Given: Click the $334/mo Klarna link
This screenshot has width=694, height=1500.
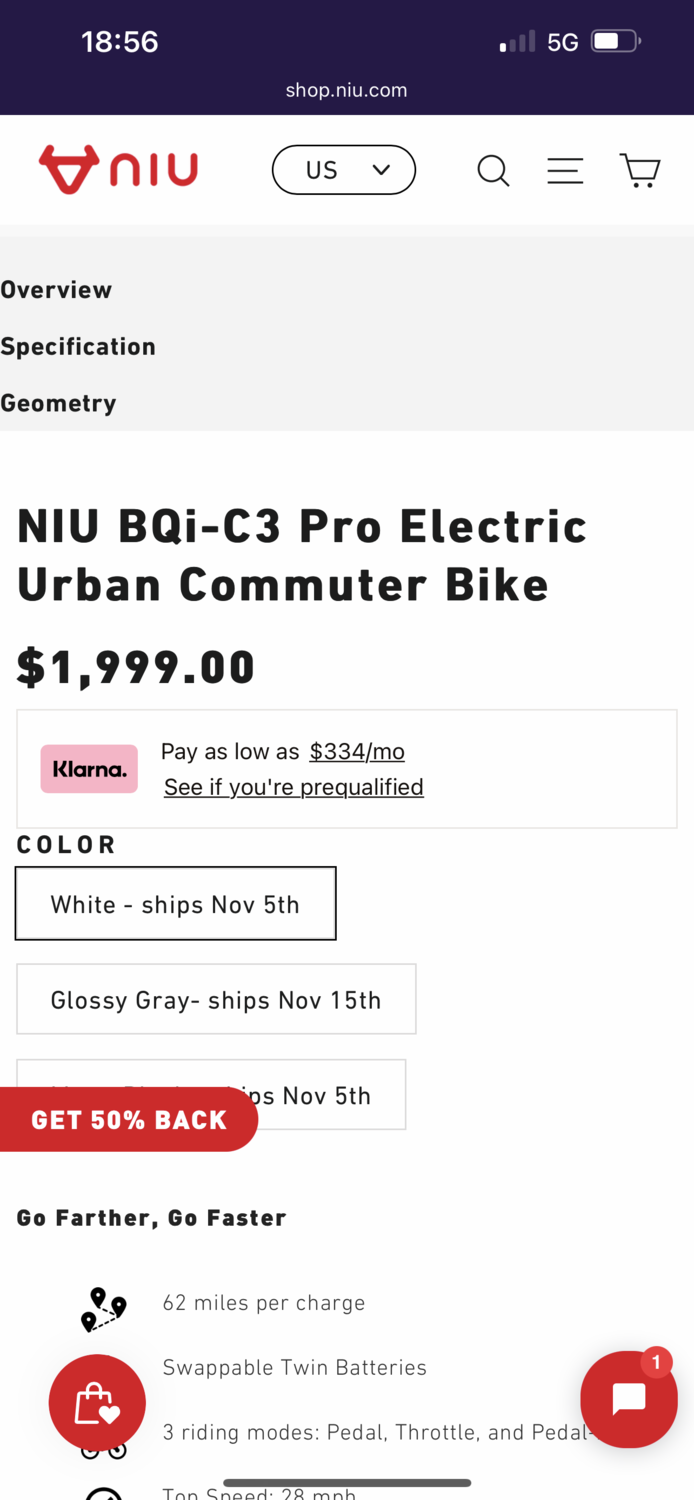Looking at the screenshot, I should point(357,751).
